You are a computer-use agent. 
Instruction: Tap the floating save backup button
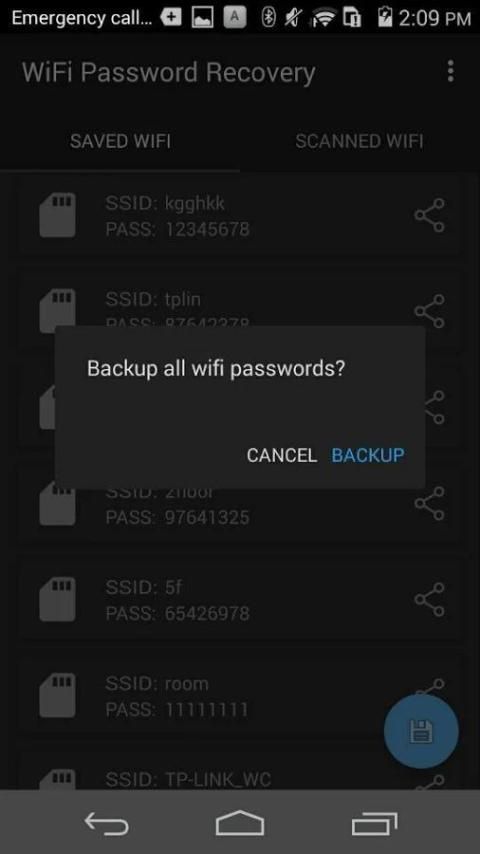pyautogui.click(x=421, y=731)
